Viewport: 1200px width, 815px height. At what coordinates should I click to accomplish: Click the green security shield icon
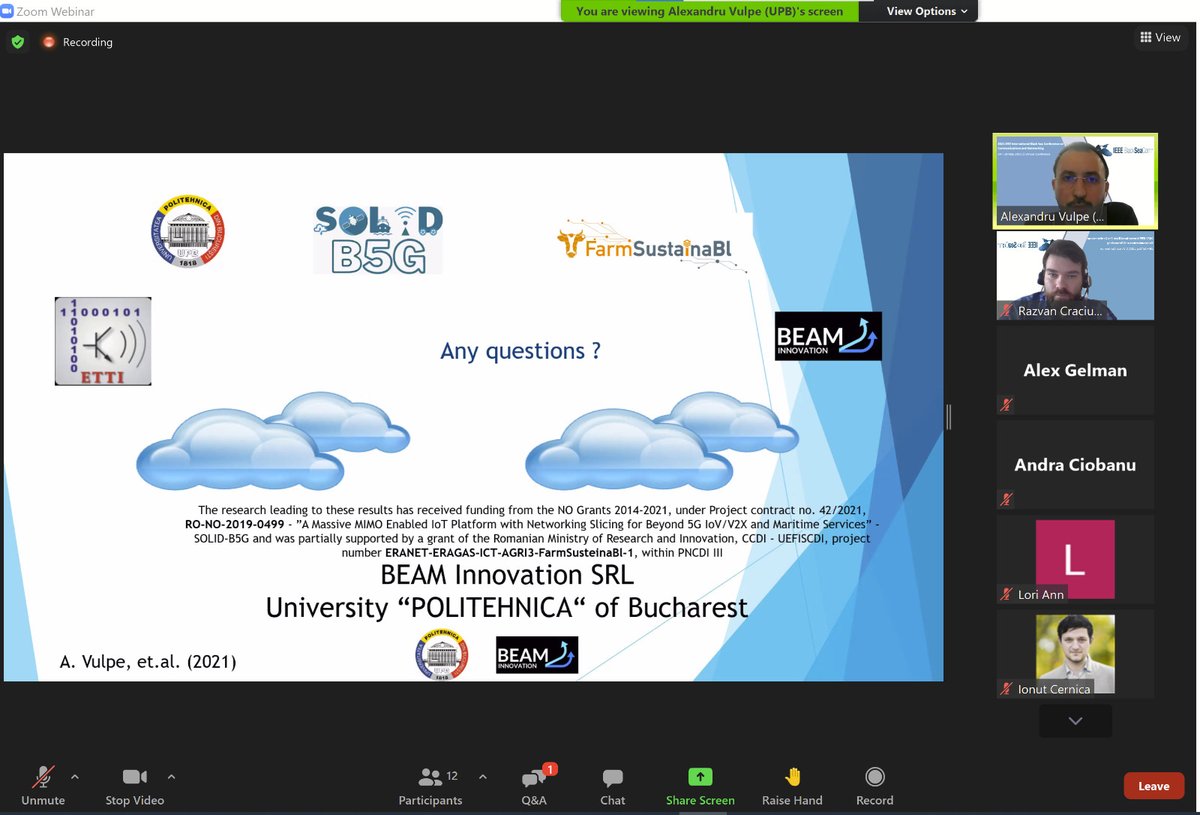[17, 42]
